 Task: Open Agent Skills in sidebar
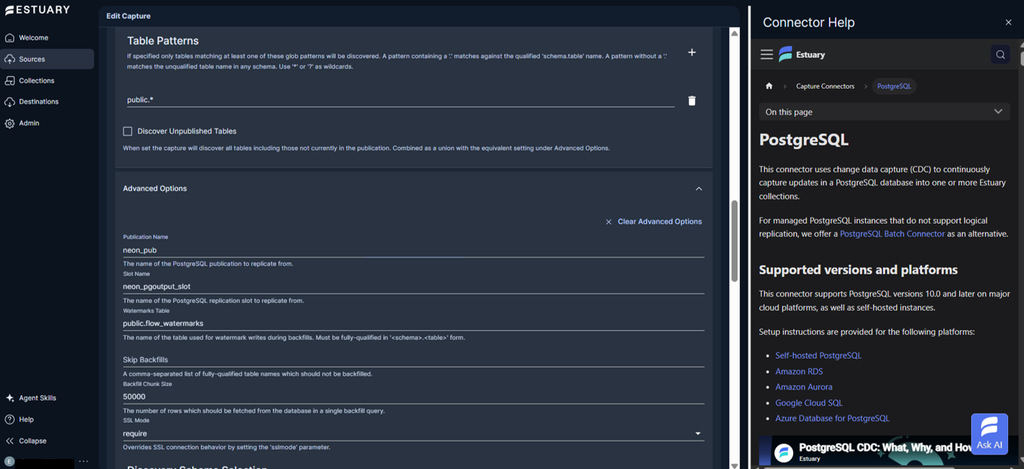[47, 398]
